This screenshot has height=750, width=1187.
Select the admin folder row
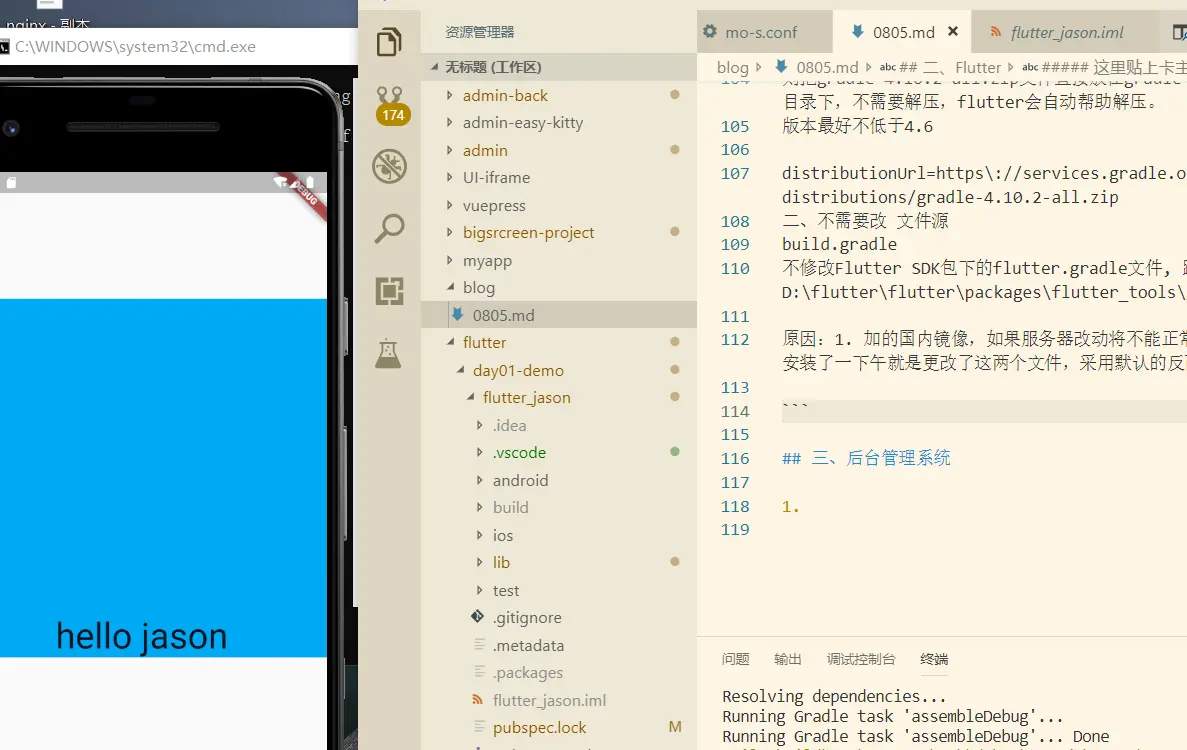pos(558,151)
